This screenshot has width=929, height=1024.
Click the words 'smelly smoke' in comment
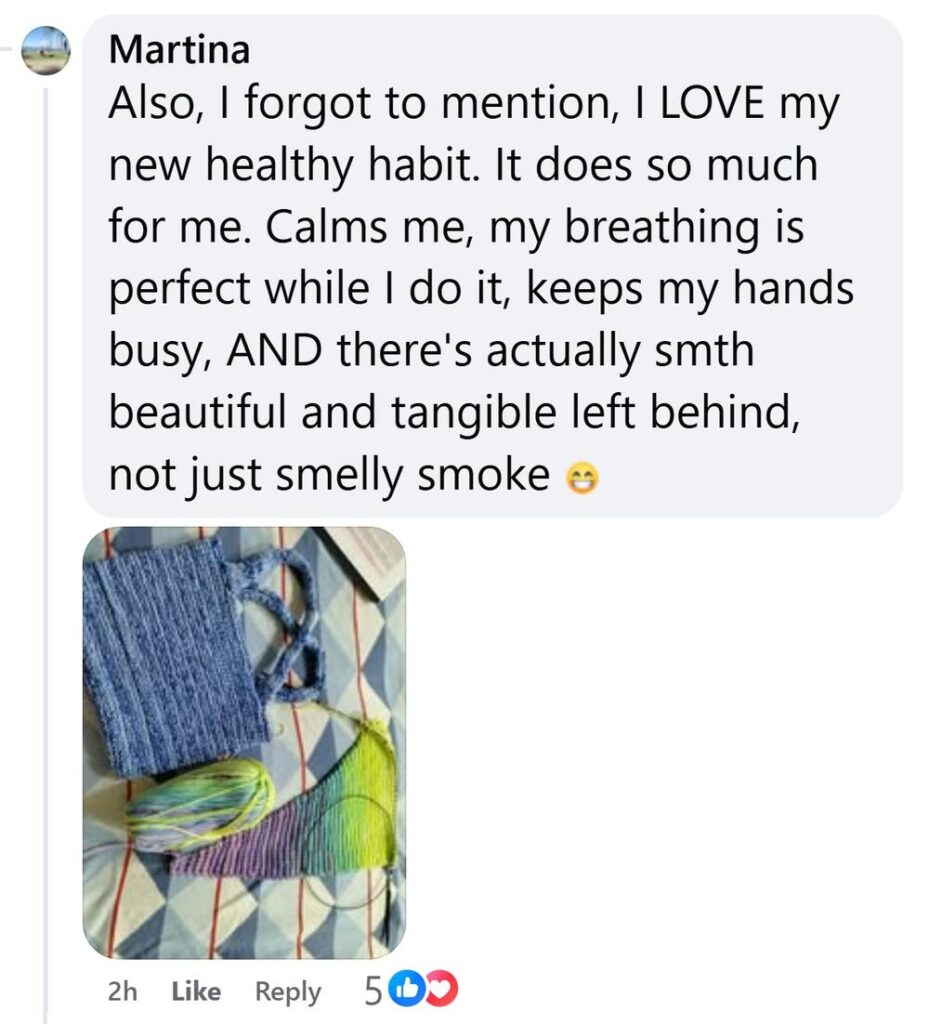413,475
